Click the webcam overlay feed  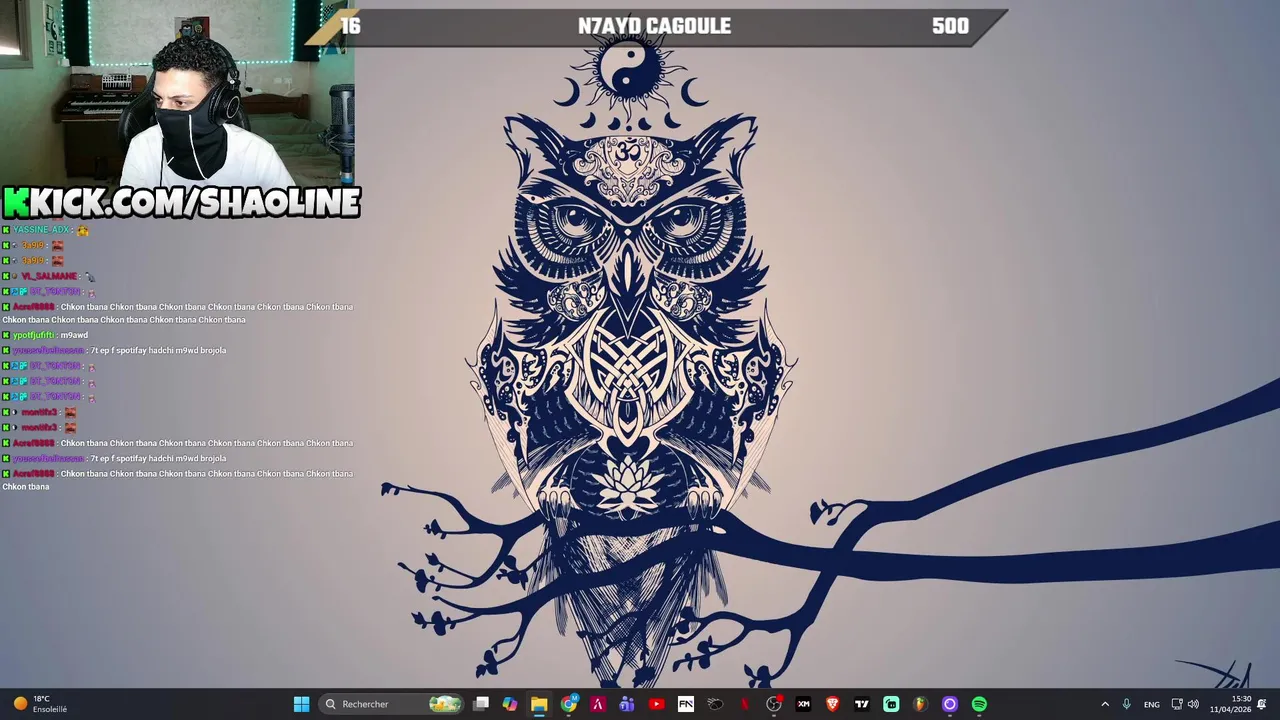point(177,93)
